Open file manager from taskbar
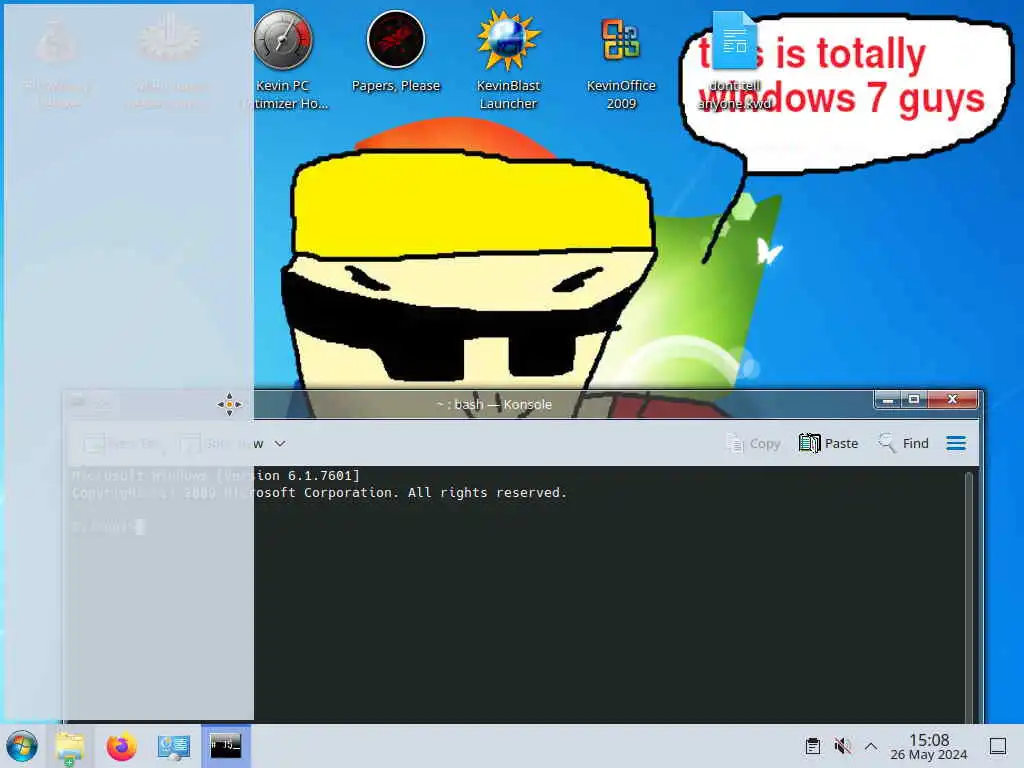Viewport: 1024px width, 768px height. pyautogui.click(x=69, y=746)
